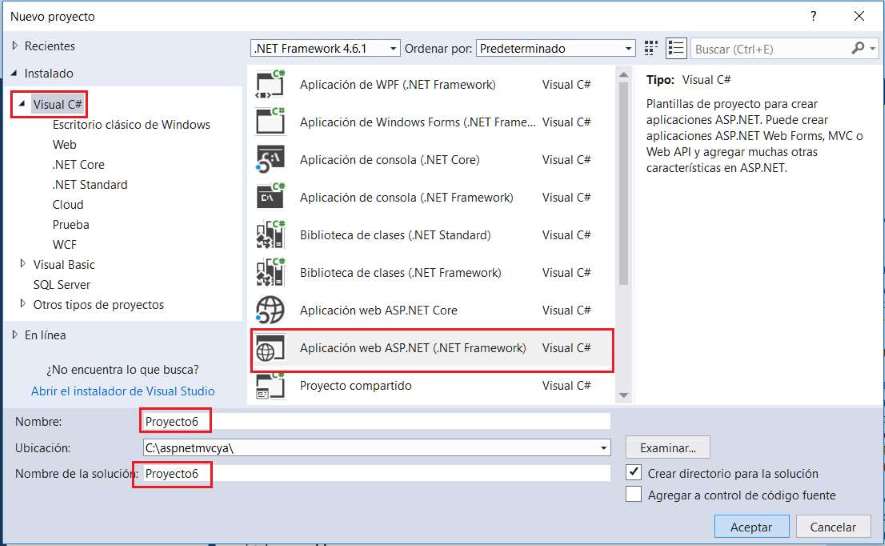Screen dimensions: 885x546
Task: Select 'Aplicación de Windows Forms' template text
Action: tap(418, 122)
